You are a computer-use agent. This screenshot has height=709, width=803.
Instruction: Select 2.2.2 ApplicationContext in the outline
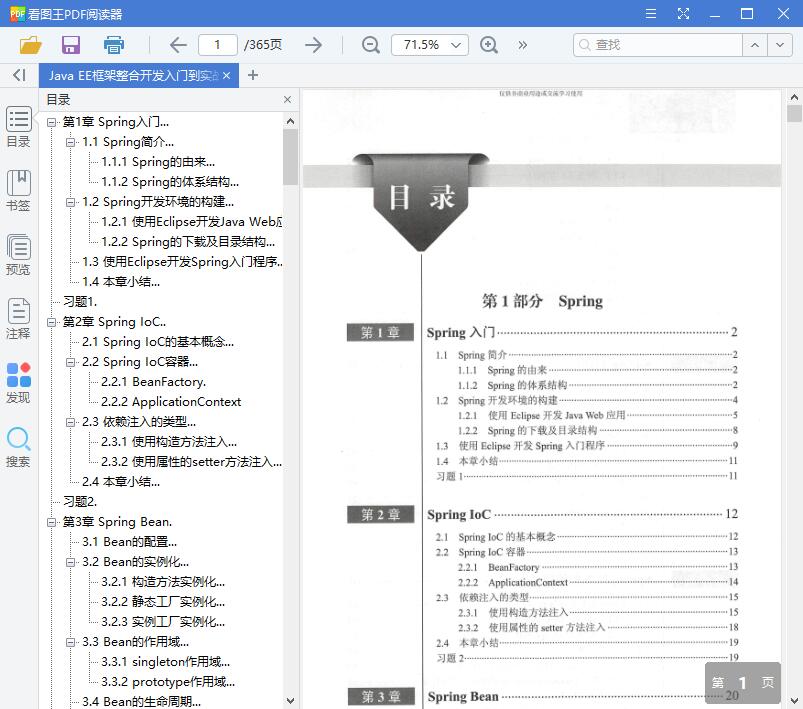[171, 402]
